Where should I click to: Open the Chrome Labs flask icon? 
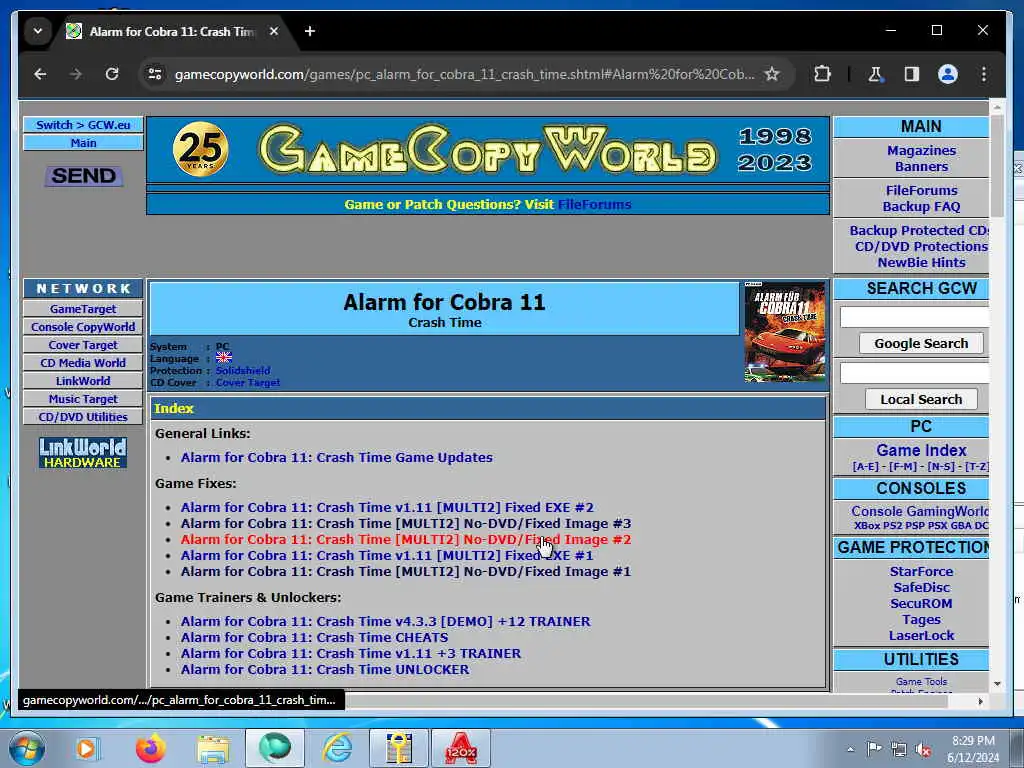point(875,74)
